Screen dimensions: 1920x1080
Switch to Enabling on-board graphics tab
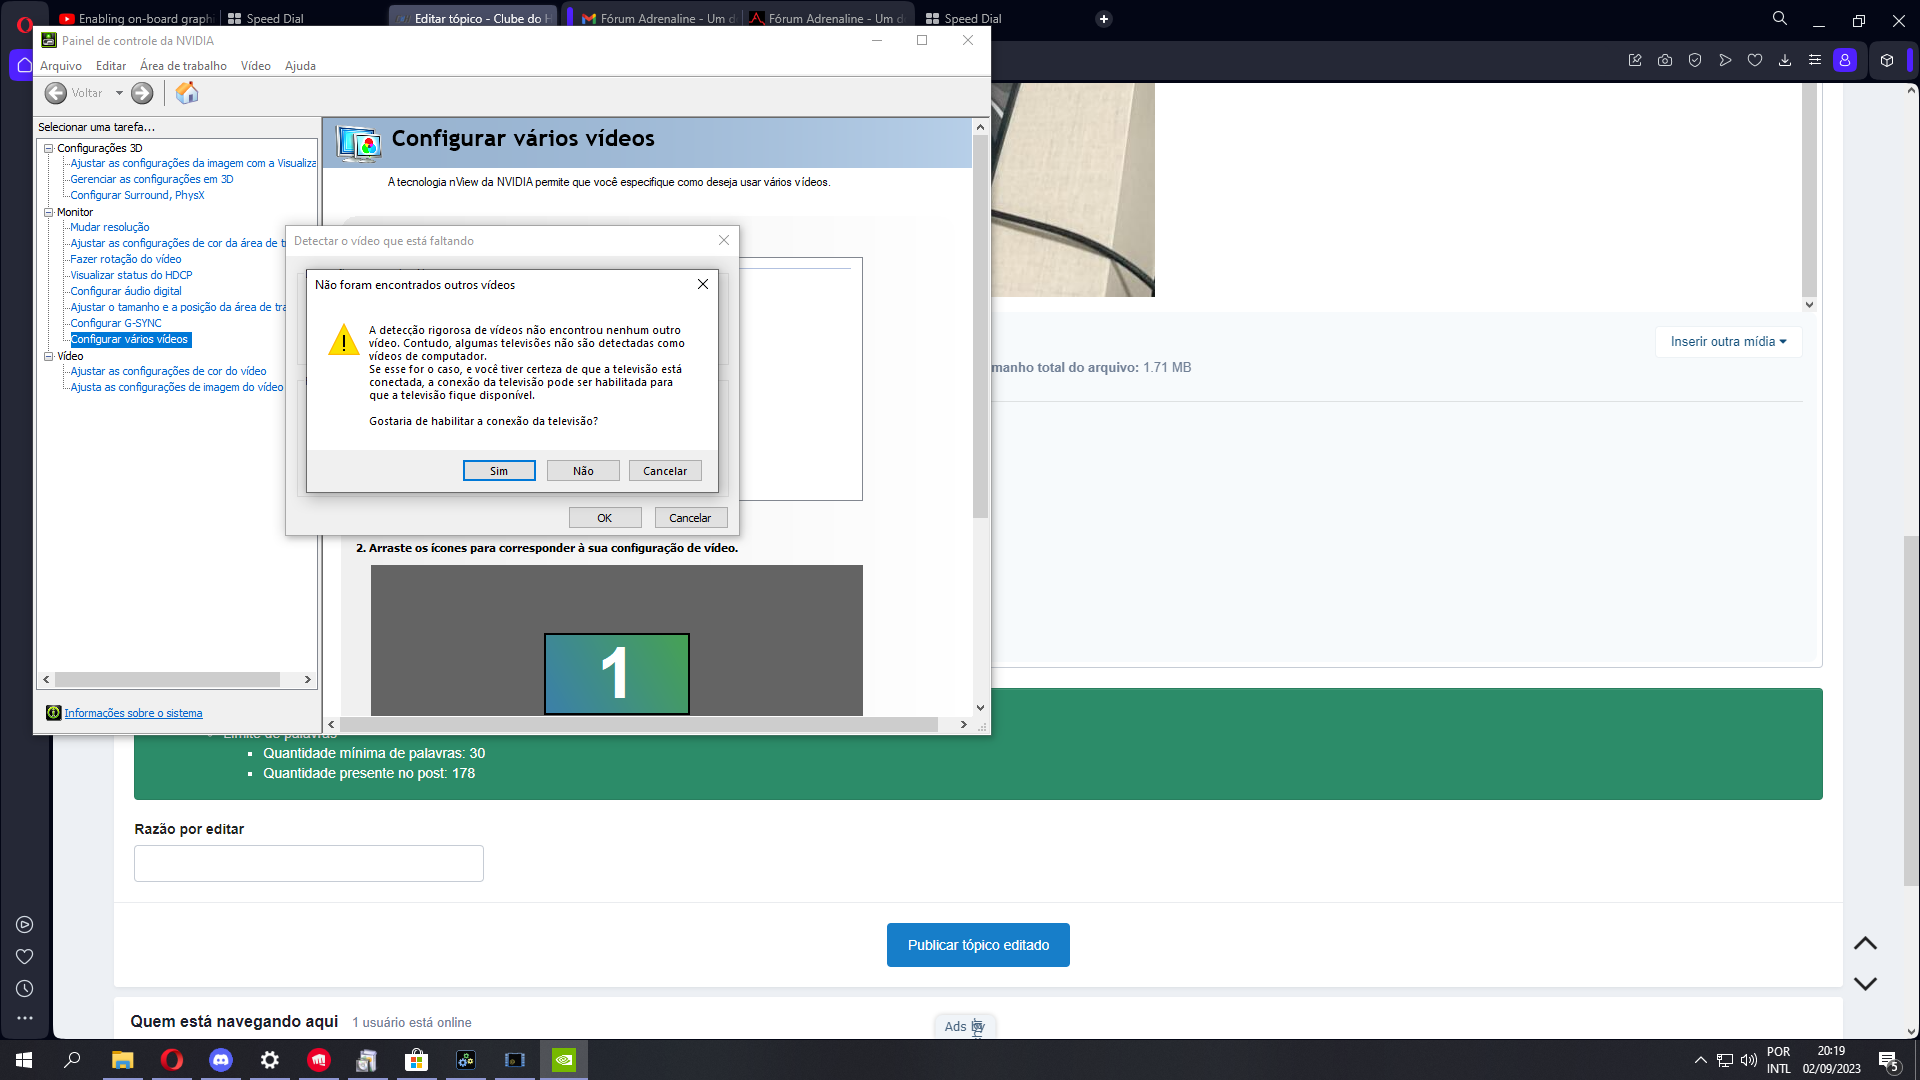[x=135, y=18]
